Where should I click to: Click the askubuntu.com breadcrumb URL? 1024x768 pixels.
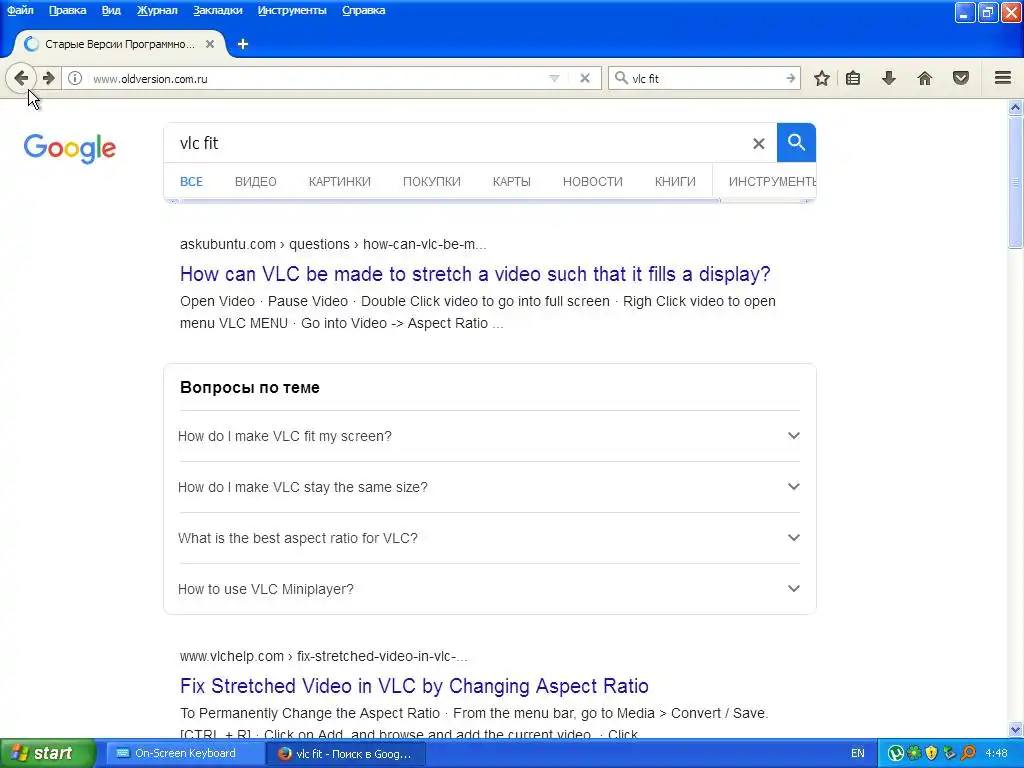[333, 244]
